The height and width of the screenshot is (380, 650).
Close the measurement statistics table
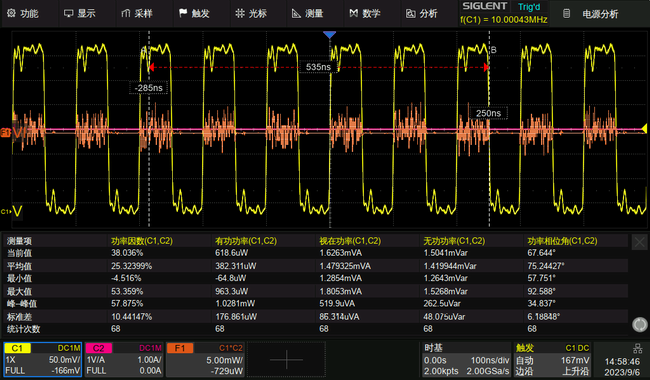pyautogui.click(x=639, y=242)
